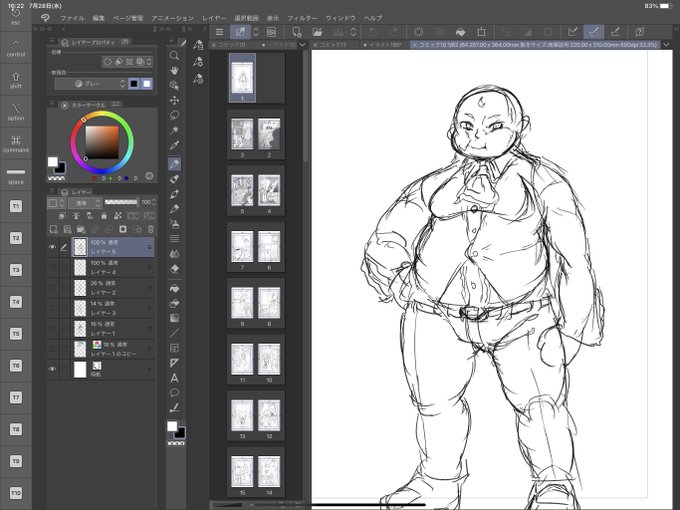Select the Hand move-view tool
The width and height of the screenshot is (680, 510).
coord(174,70)
